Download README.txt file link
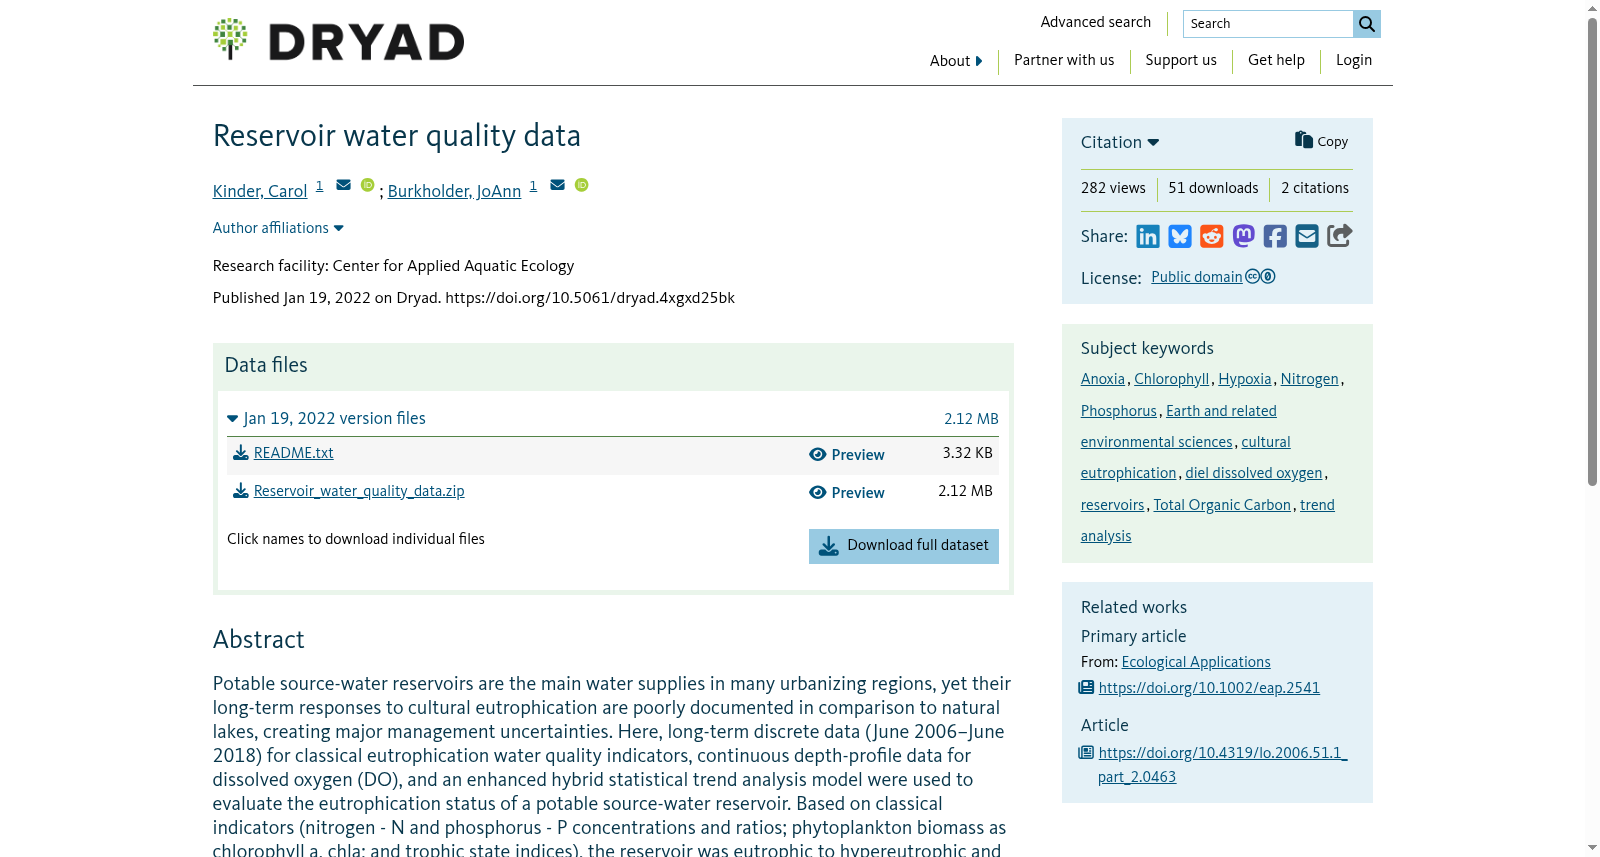Viewport: 1600px width, 857px height. (x=294, y=453)
